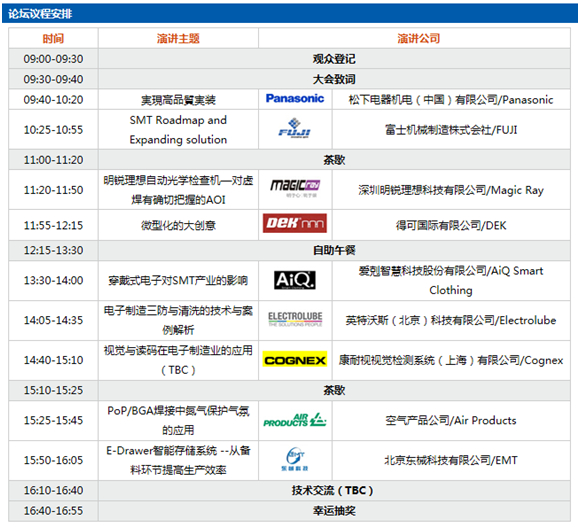This screenshot has width=581, height=531.
Task: Click the Panasonic logo
Action: click(295, 99)
